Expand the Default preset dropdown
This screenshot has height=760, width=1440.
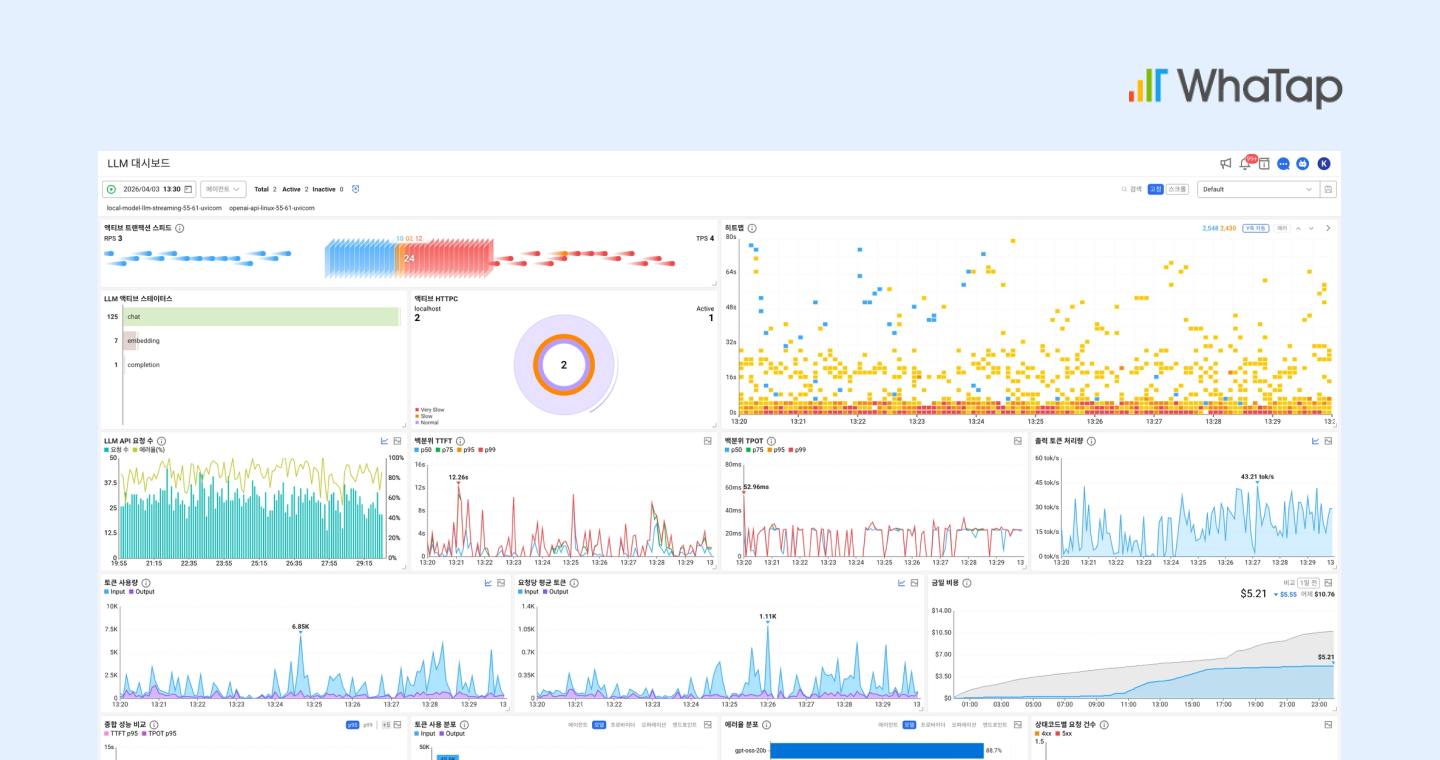click(1257, 189)
